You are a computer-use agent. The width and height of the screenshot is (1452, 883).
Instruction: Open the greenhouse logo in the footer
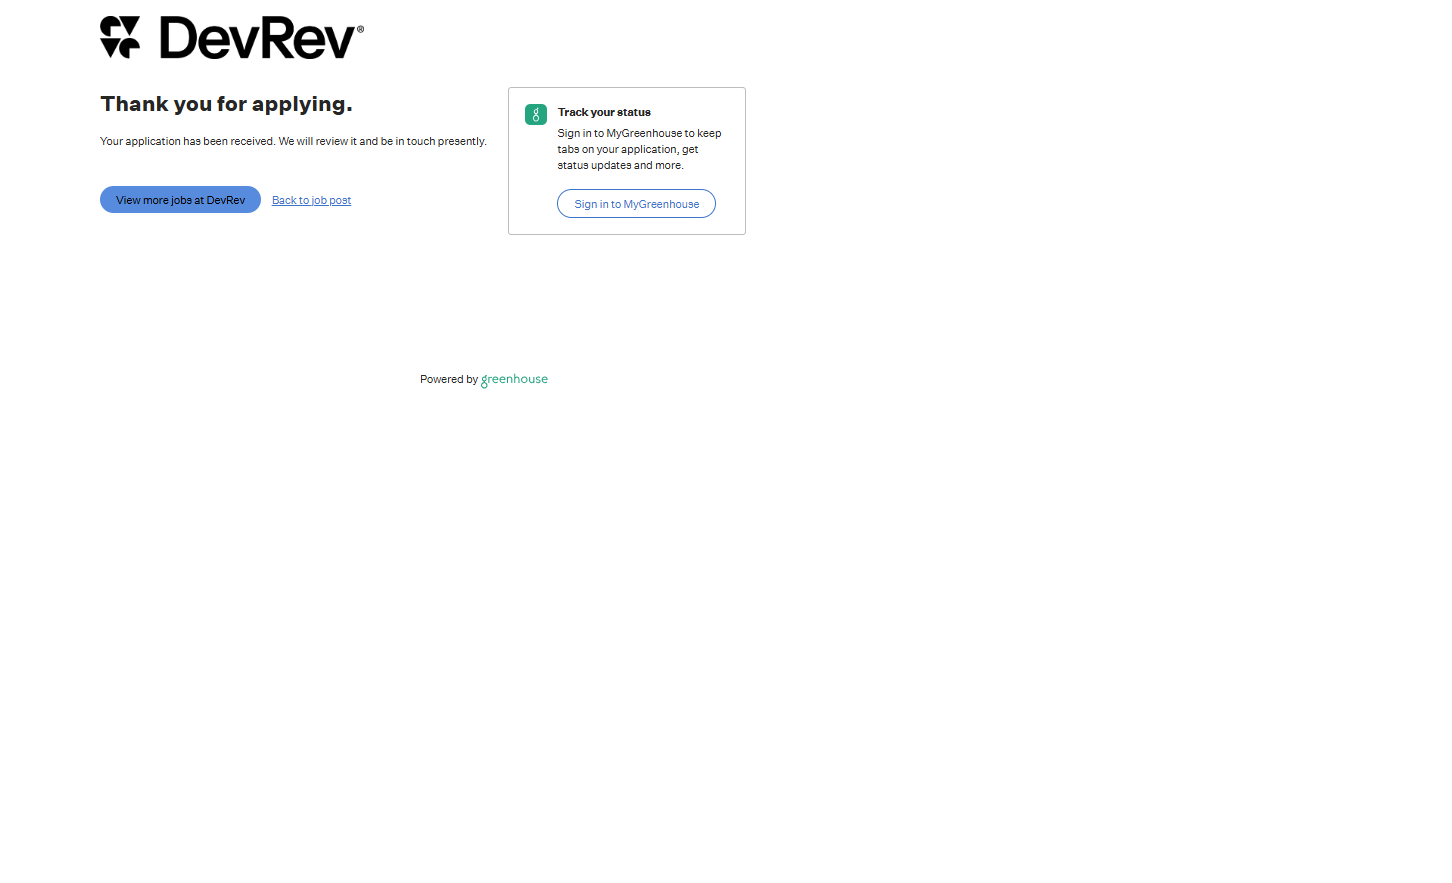click(x=514, y=380)
